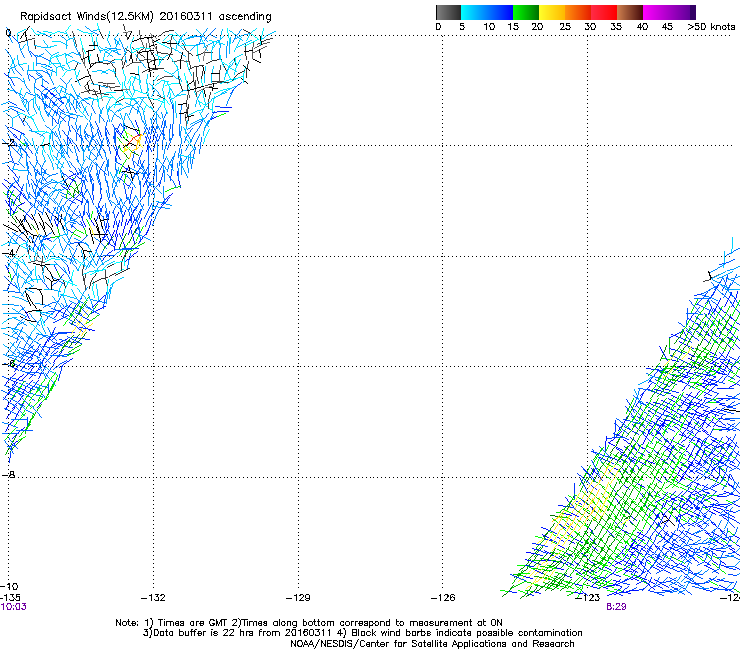Click the 'Data buffer is 22 hrs' note
The height and width of the screenshot is (650, 740).
[362, 633]
